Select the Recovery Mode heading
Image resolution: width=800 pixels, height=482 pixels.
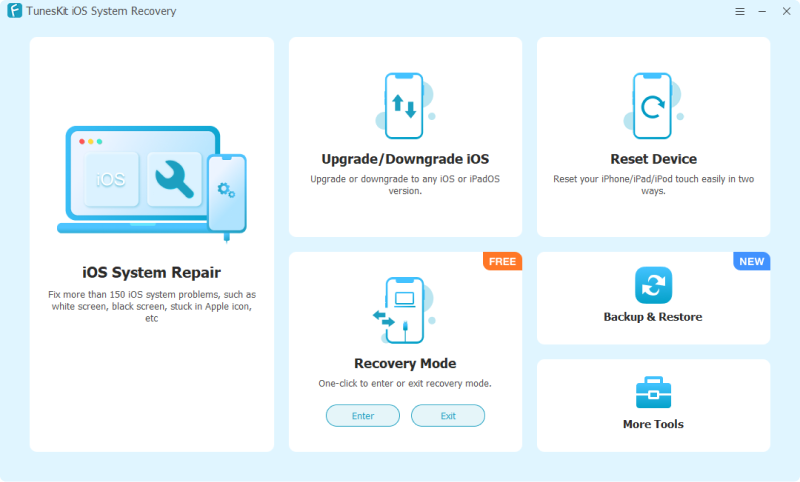(405, 363)
